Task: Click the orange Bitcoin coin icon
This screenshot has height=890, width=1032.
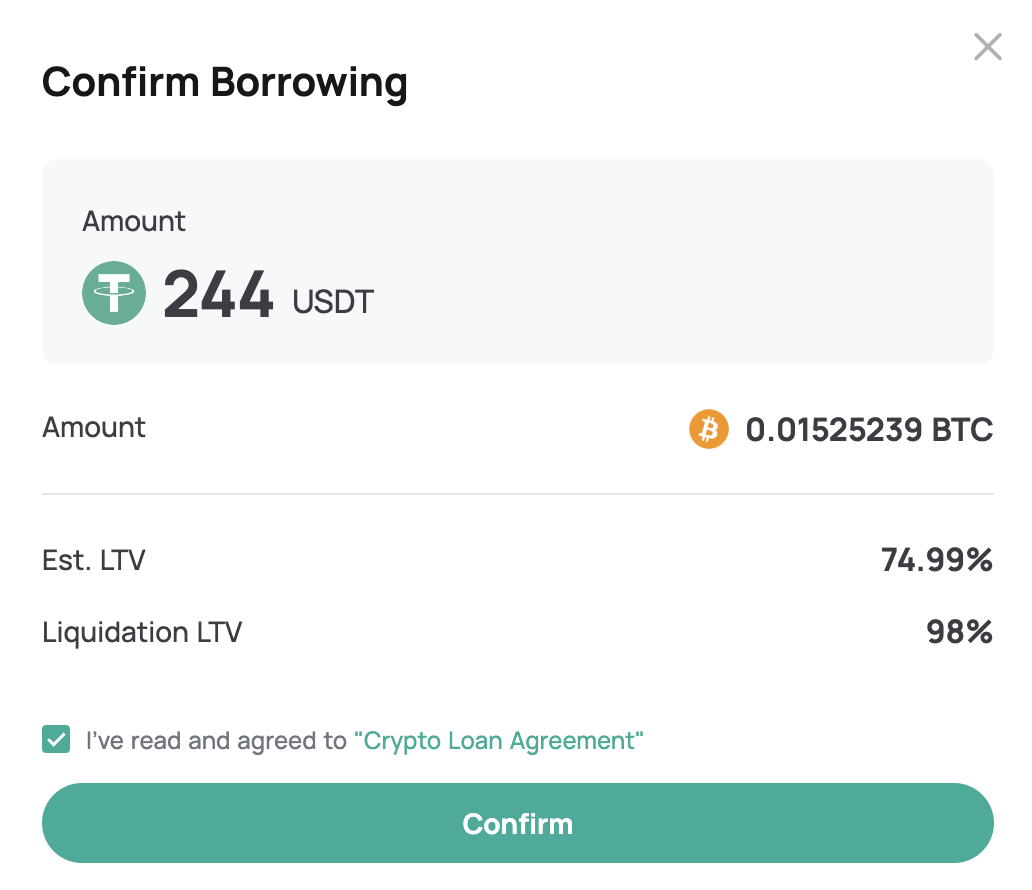Action: point(709,429)
